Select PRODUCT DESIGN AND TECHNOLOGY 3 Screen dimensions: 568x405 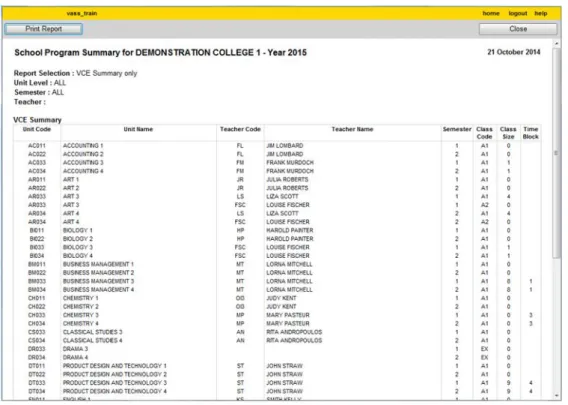click(x=115, y=383)
